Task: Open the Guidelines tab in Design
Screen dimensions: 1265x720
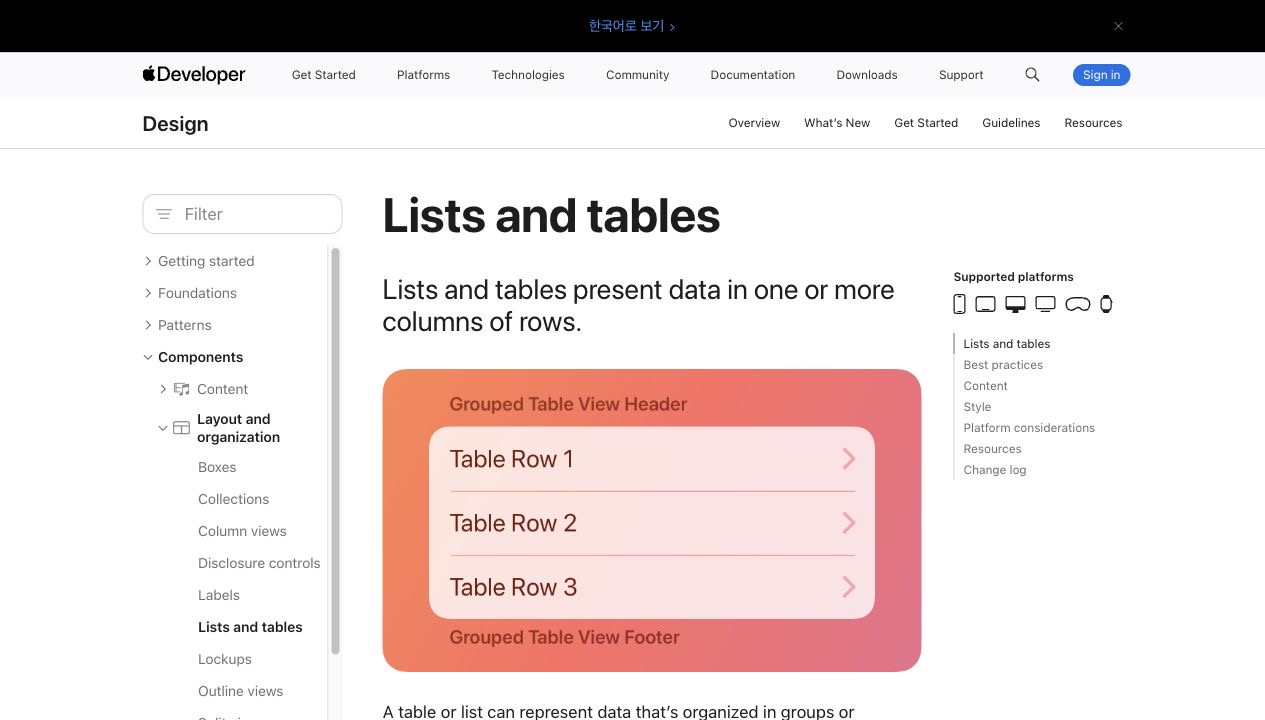Action: (x=1011, y=123)
